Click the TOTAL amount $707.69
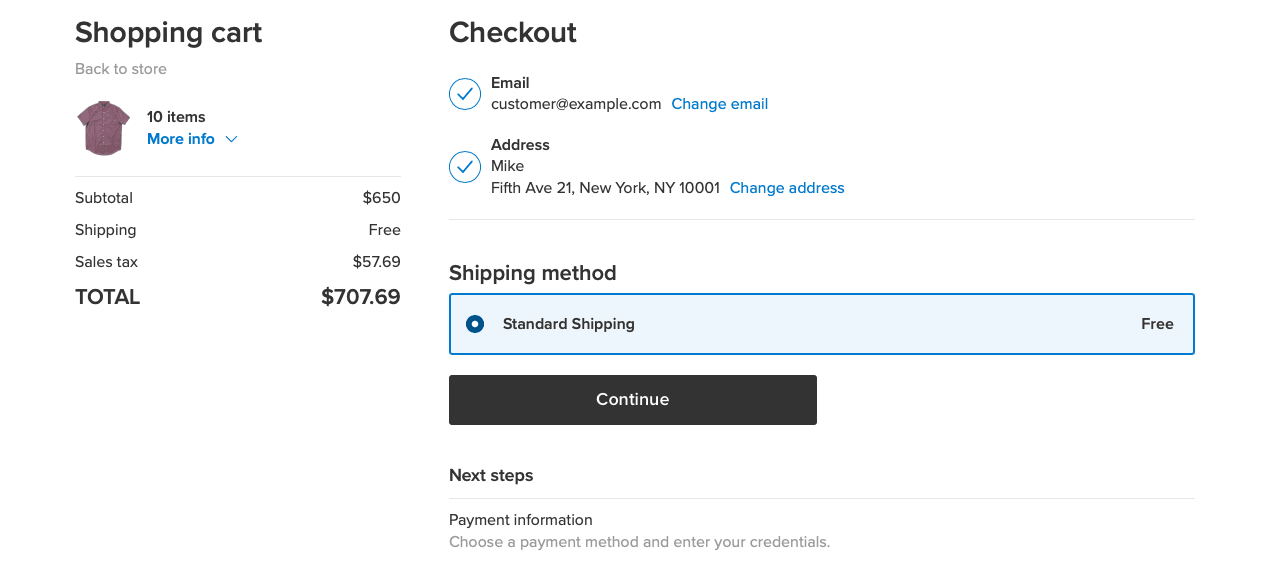The height and width of the screenshot is (576, 1267). pyautogui.click(x=360, y=296)
